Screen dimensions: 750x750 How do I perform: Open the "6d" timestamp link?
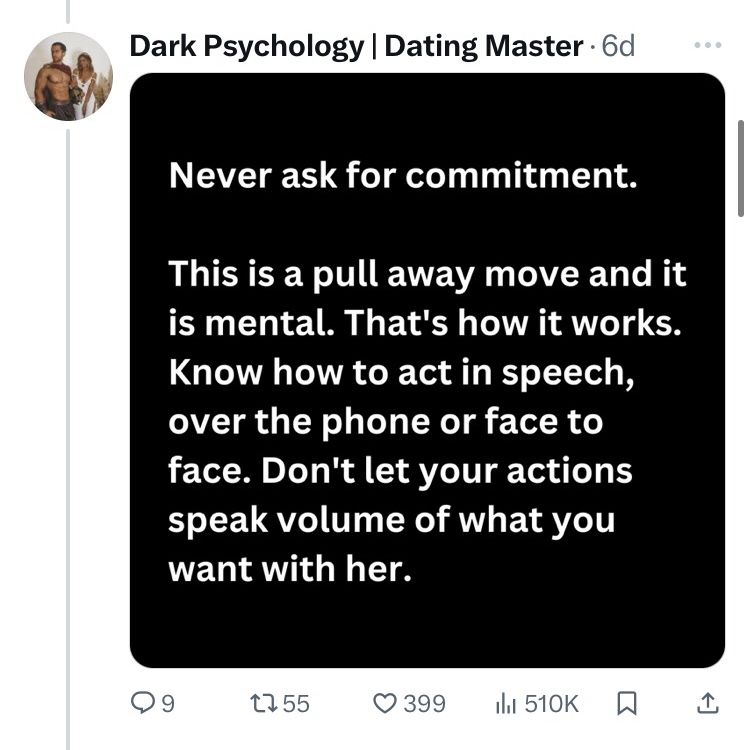618,46
